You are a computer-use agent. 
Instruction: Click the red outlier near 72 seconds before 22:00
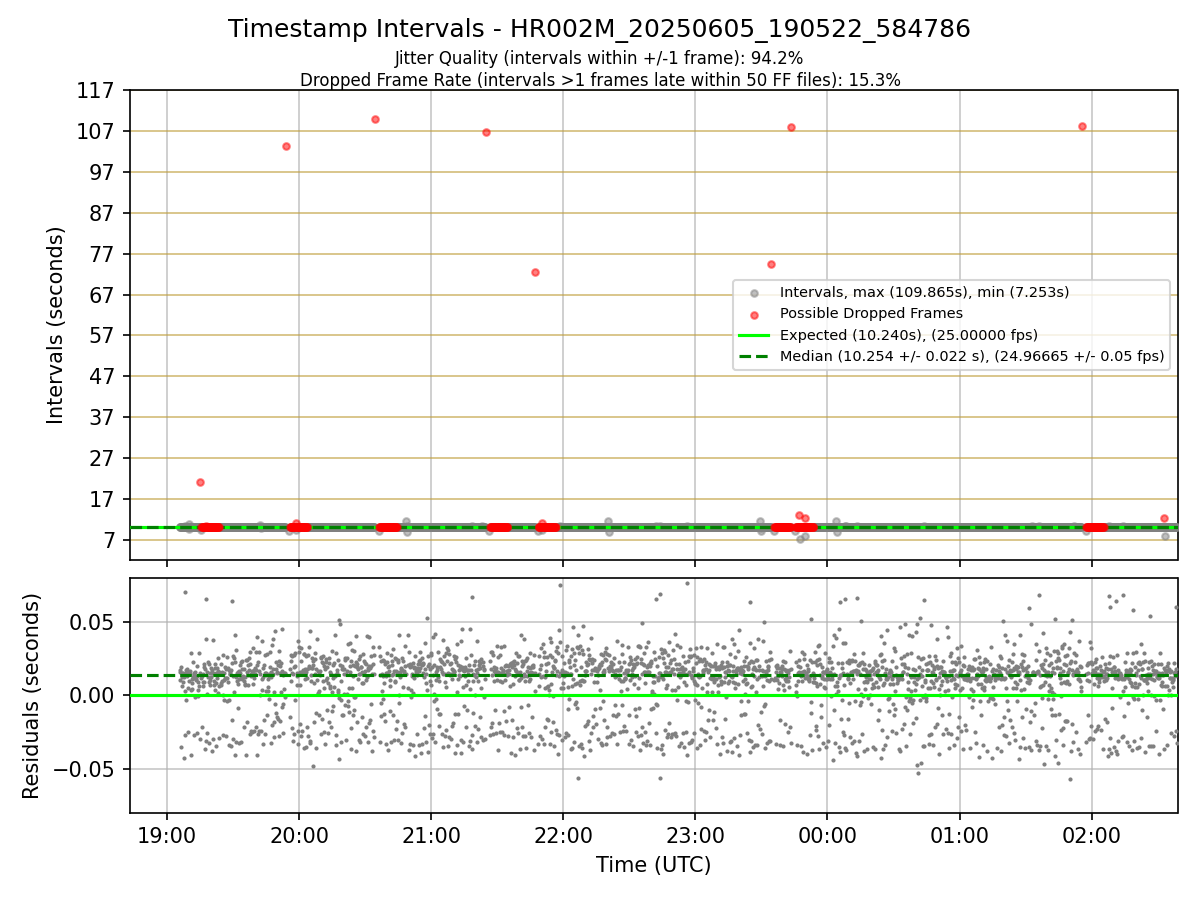coord(535,272)
